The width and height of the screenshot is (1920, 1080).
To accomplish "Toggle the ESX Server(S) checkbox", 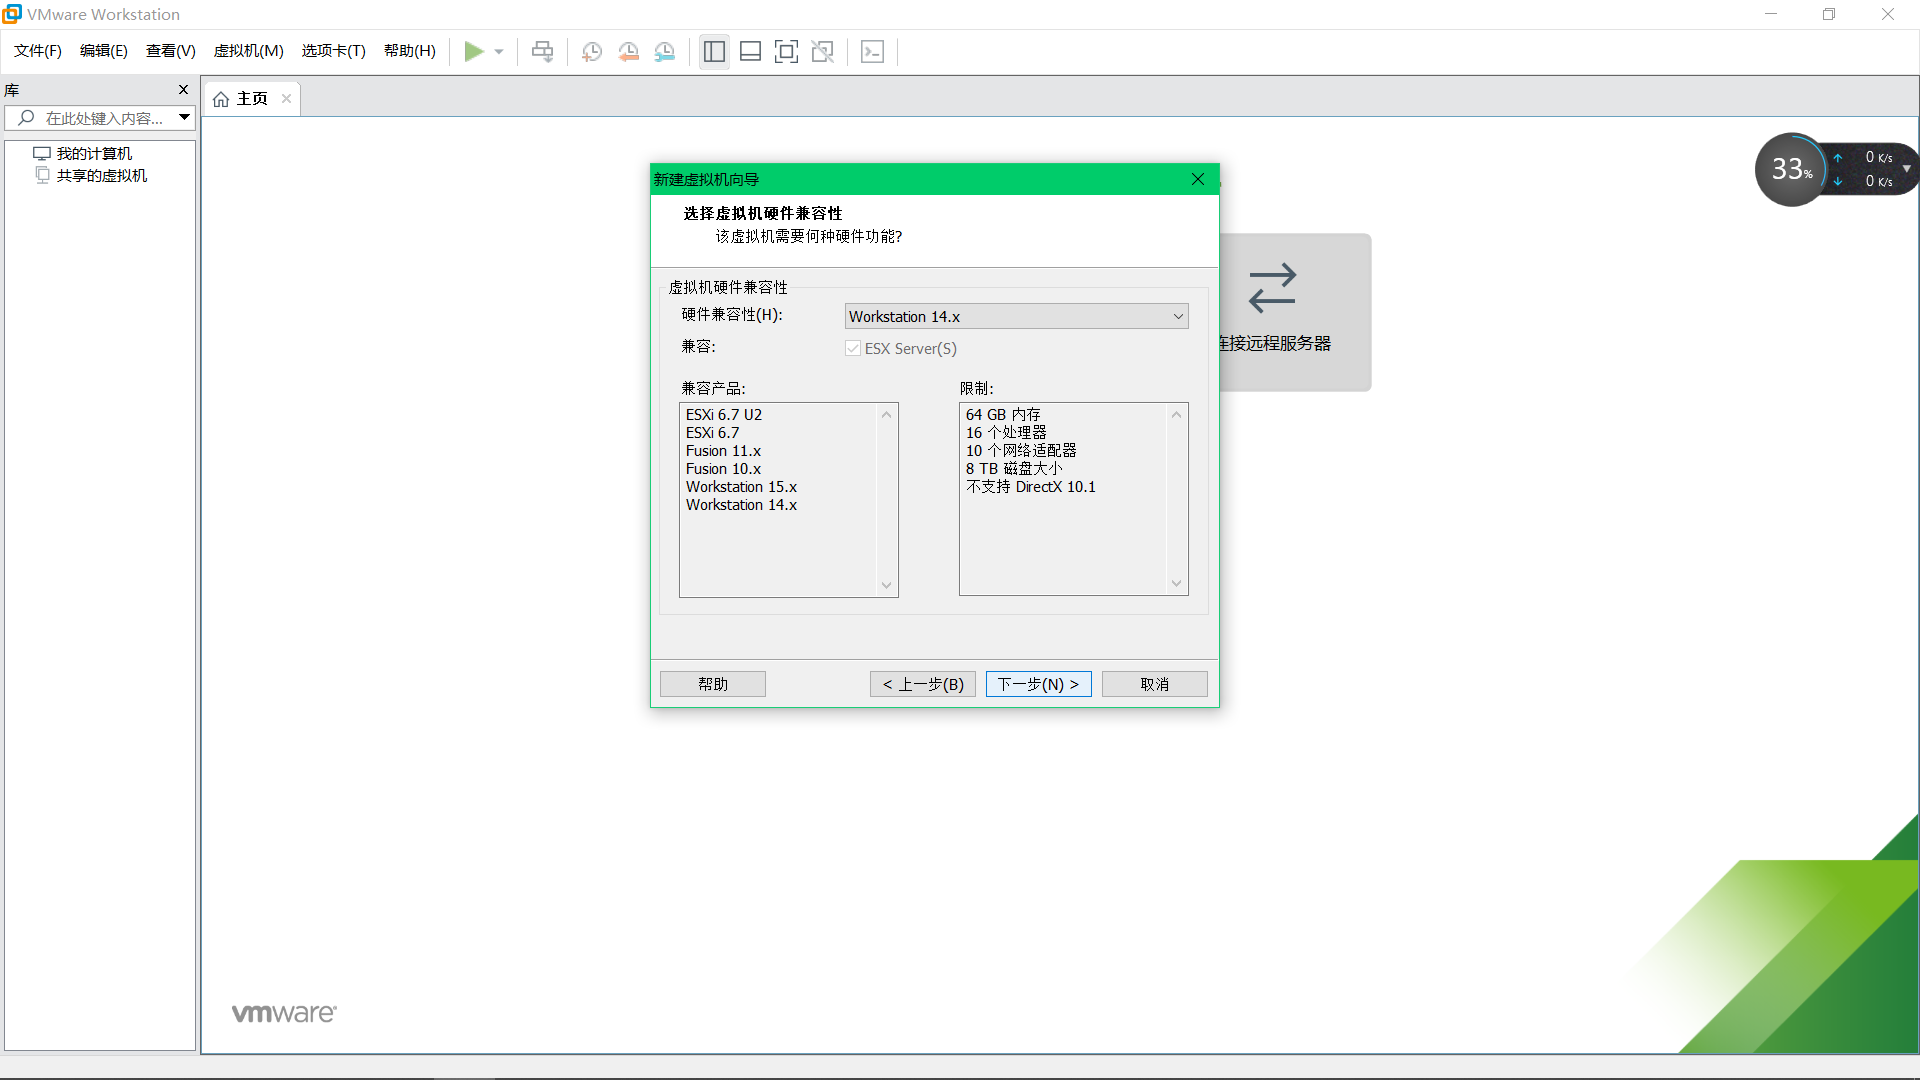I will 853,348.
